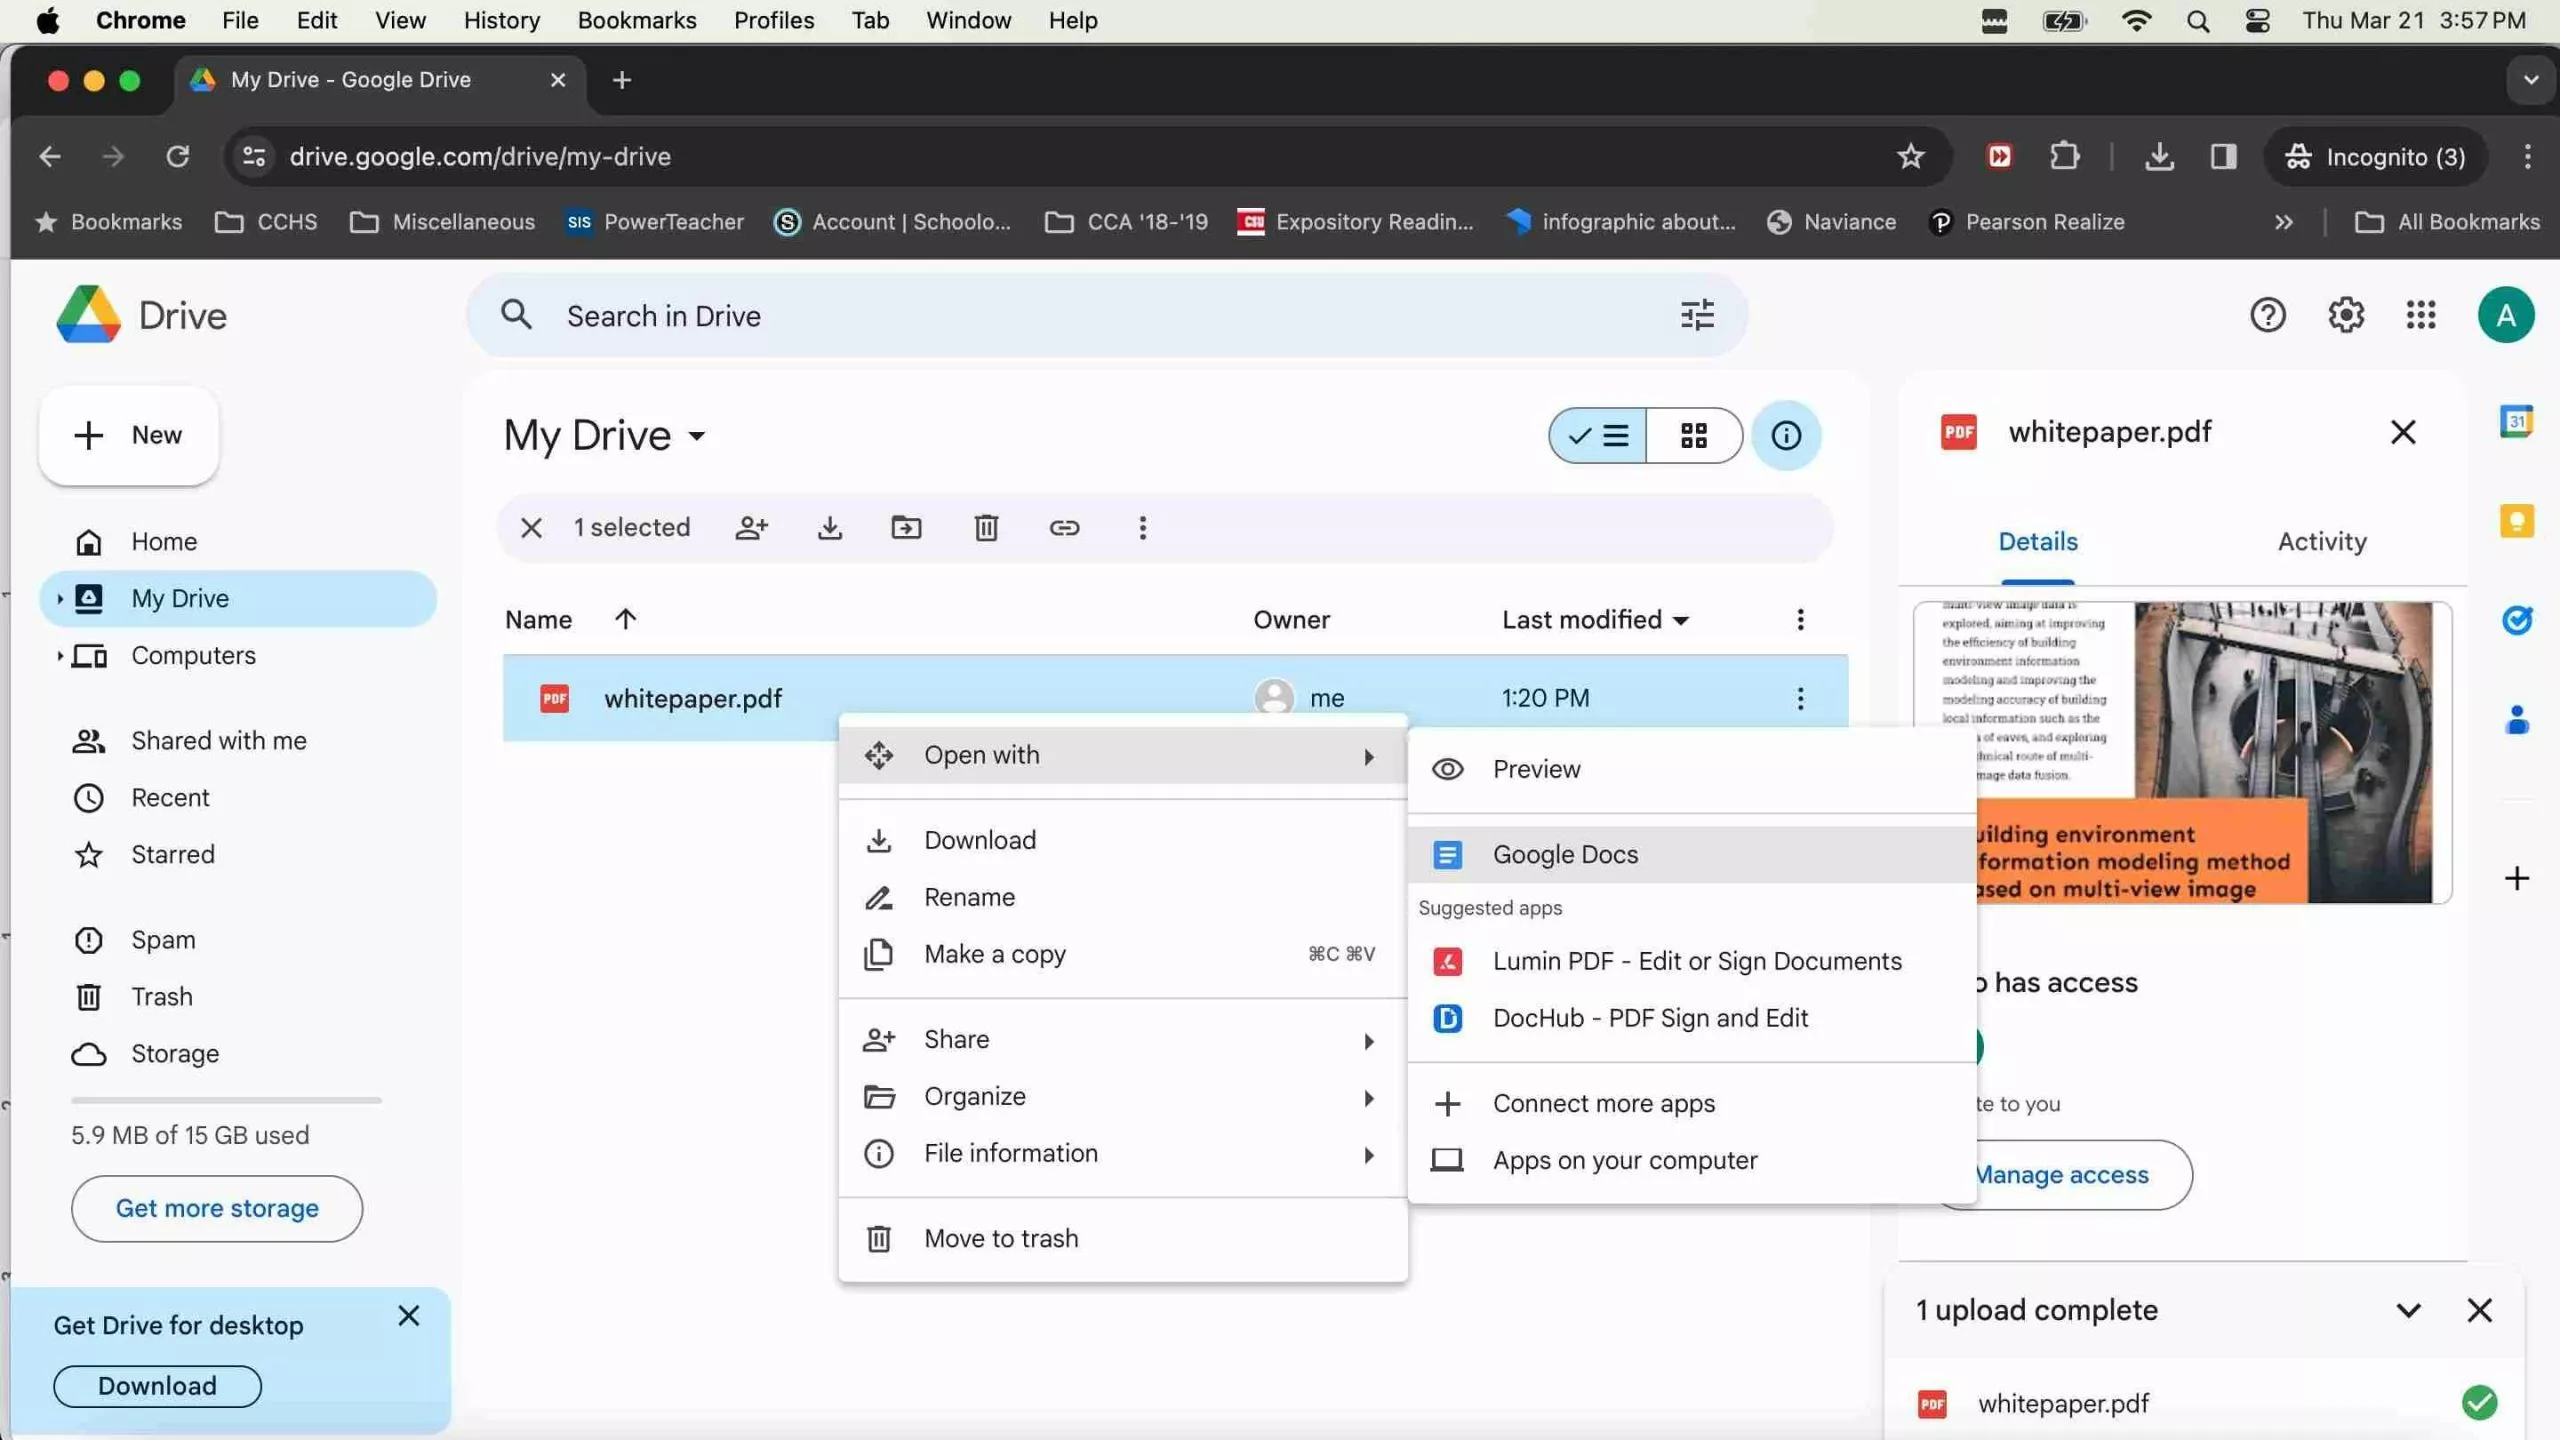Click search filter options icon
2560x1440 pixels.
tap(1697, 315)
